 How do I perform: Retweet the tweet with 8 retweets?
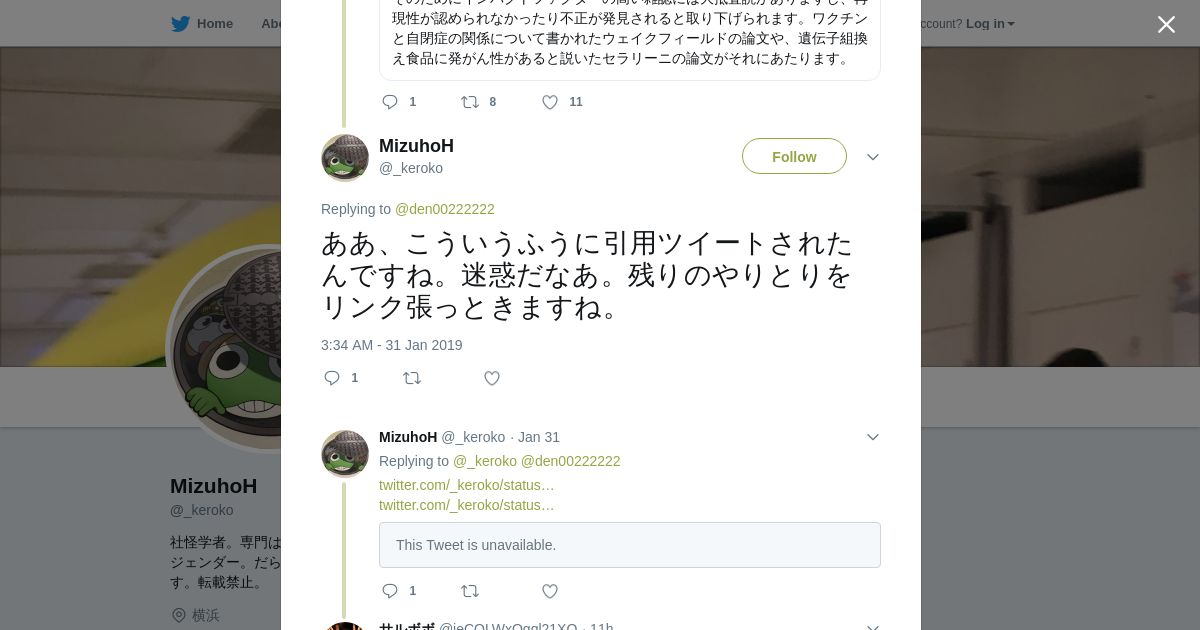[x=470, y=102]
